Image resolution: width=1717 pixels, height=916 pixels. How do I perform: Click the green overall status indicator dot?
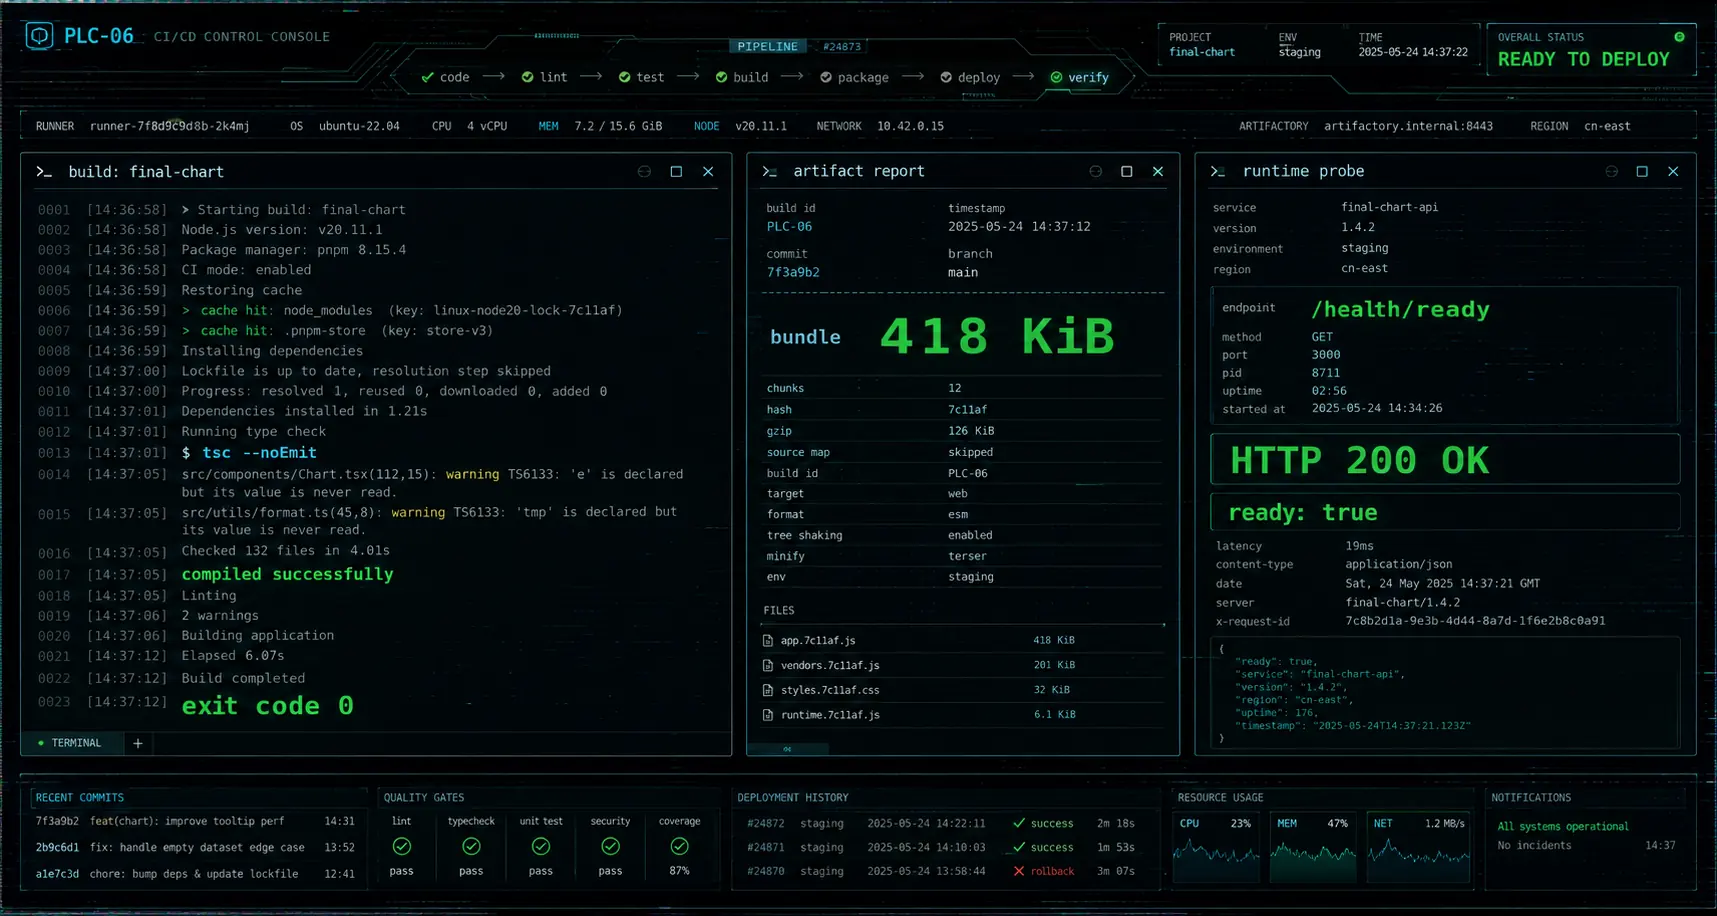[x=1679, y=37]
